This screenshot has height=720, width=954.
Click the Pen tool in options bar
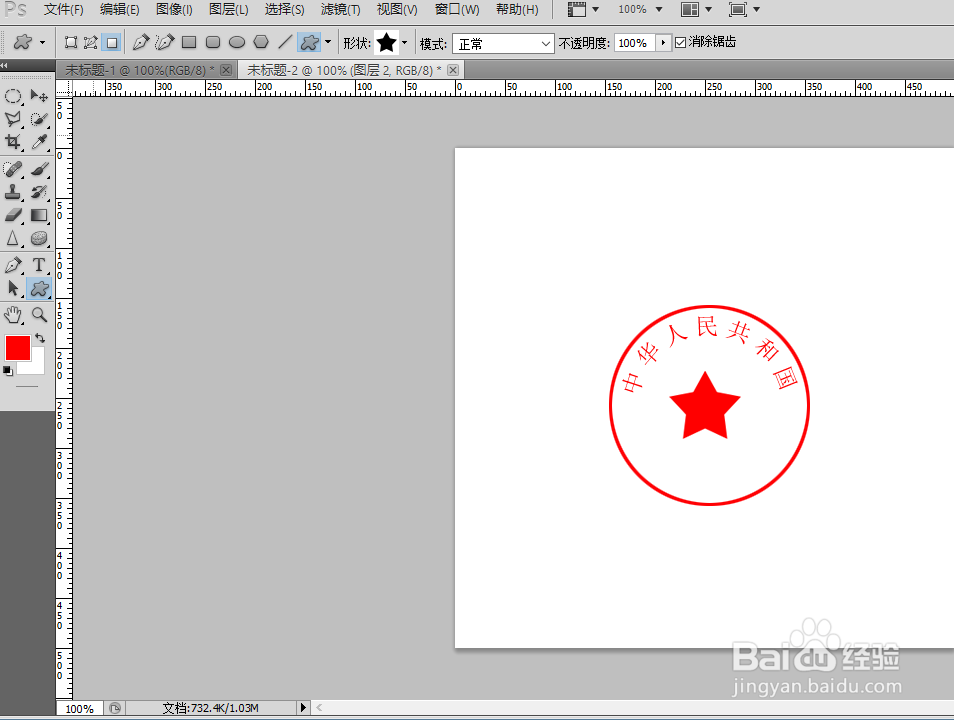point(141,43)
